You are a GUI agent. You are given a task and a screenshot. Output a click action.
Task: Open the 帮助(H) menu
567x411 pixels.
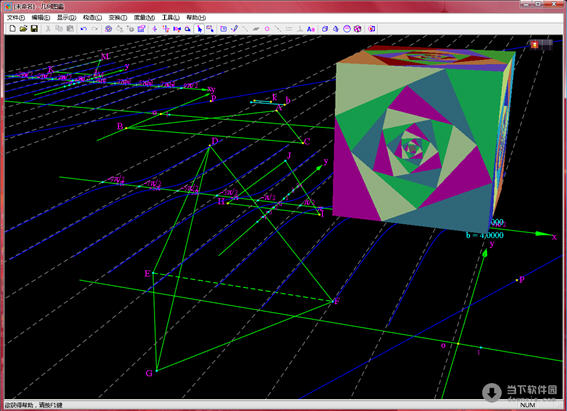pyautogui.click(x=196, y=17)
